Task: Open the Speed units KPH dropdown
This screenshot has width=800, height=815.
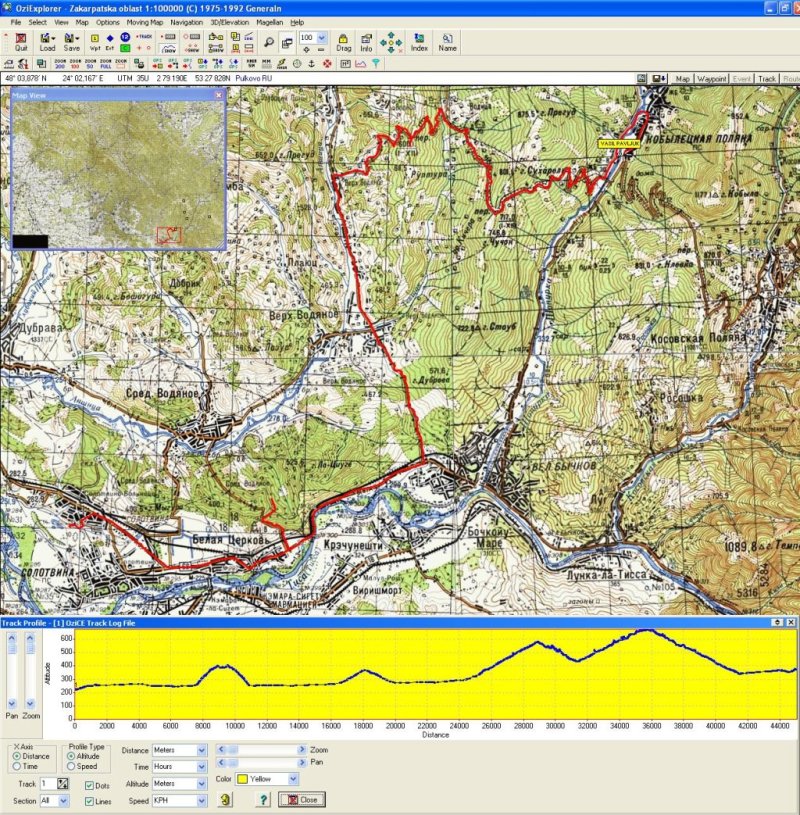Action: click(x=202, y=801)
